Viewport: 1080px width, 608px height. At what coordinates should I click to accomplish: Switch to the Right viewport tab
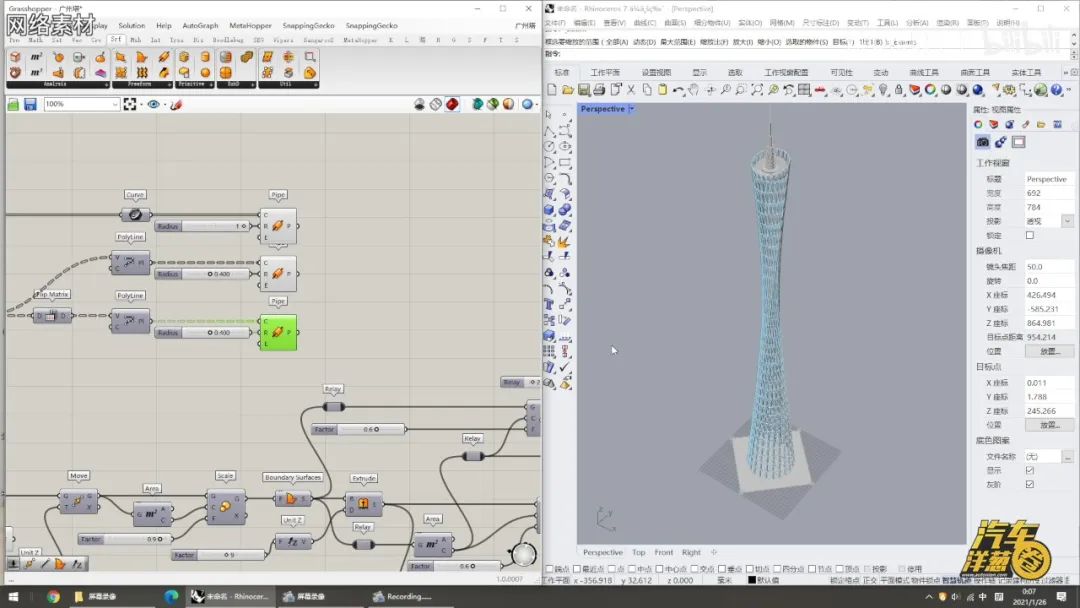coord(691,552)
